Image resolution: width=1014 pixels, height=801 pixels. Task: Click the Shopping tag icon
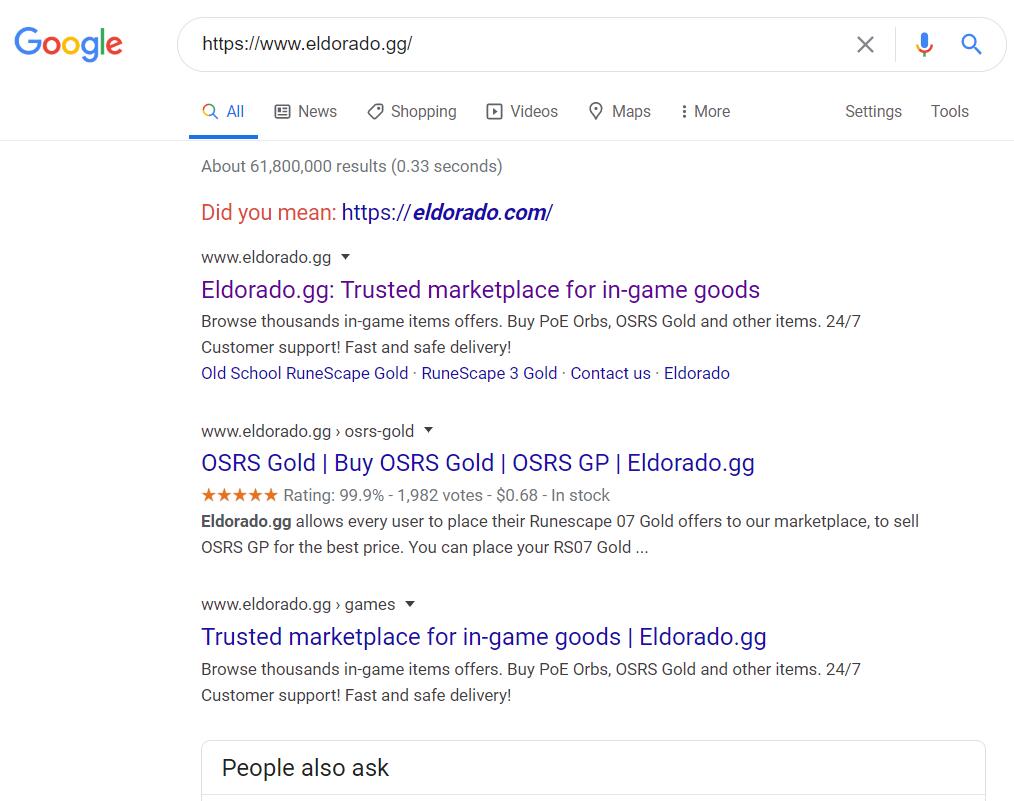(375, 111)
